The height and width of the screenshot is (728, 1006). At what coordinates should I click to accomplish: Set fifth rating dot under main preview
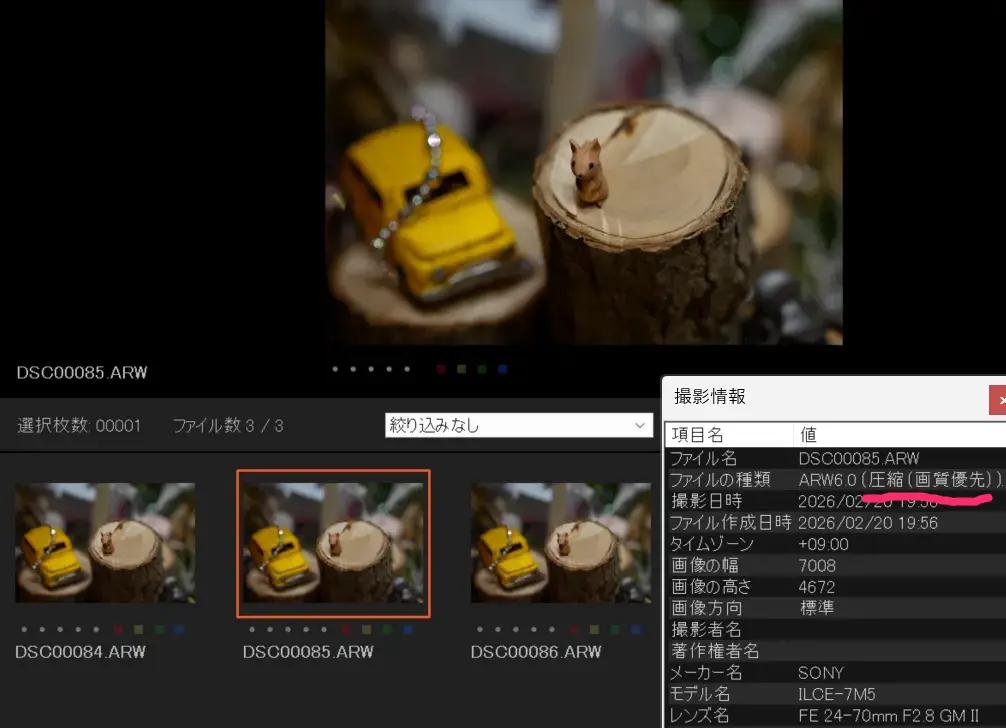407,369
